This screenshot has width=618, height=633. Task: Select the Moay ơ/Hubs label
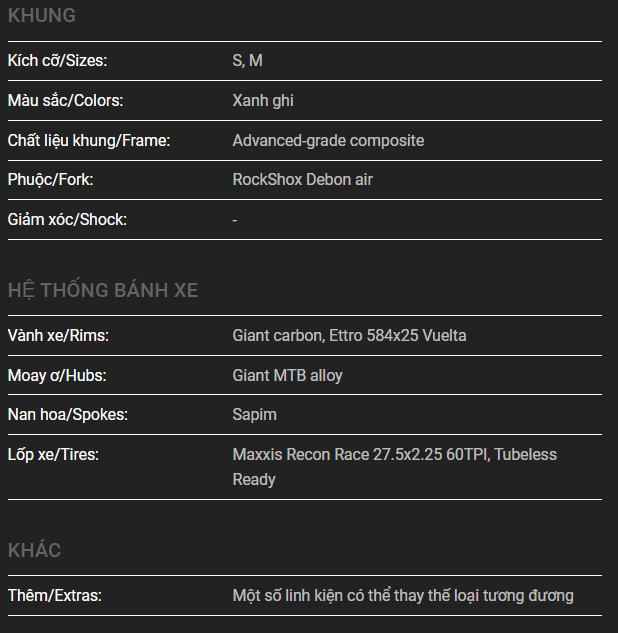pos(57,376)
